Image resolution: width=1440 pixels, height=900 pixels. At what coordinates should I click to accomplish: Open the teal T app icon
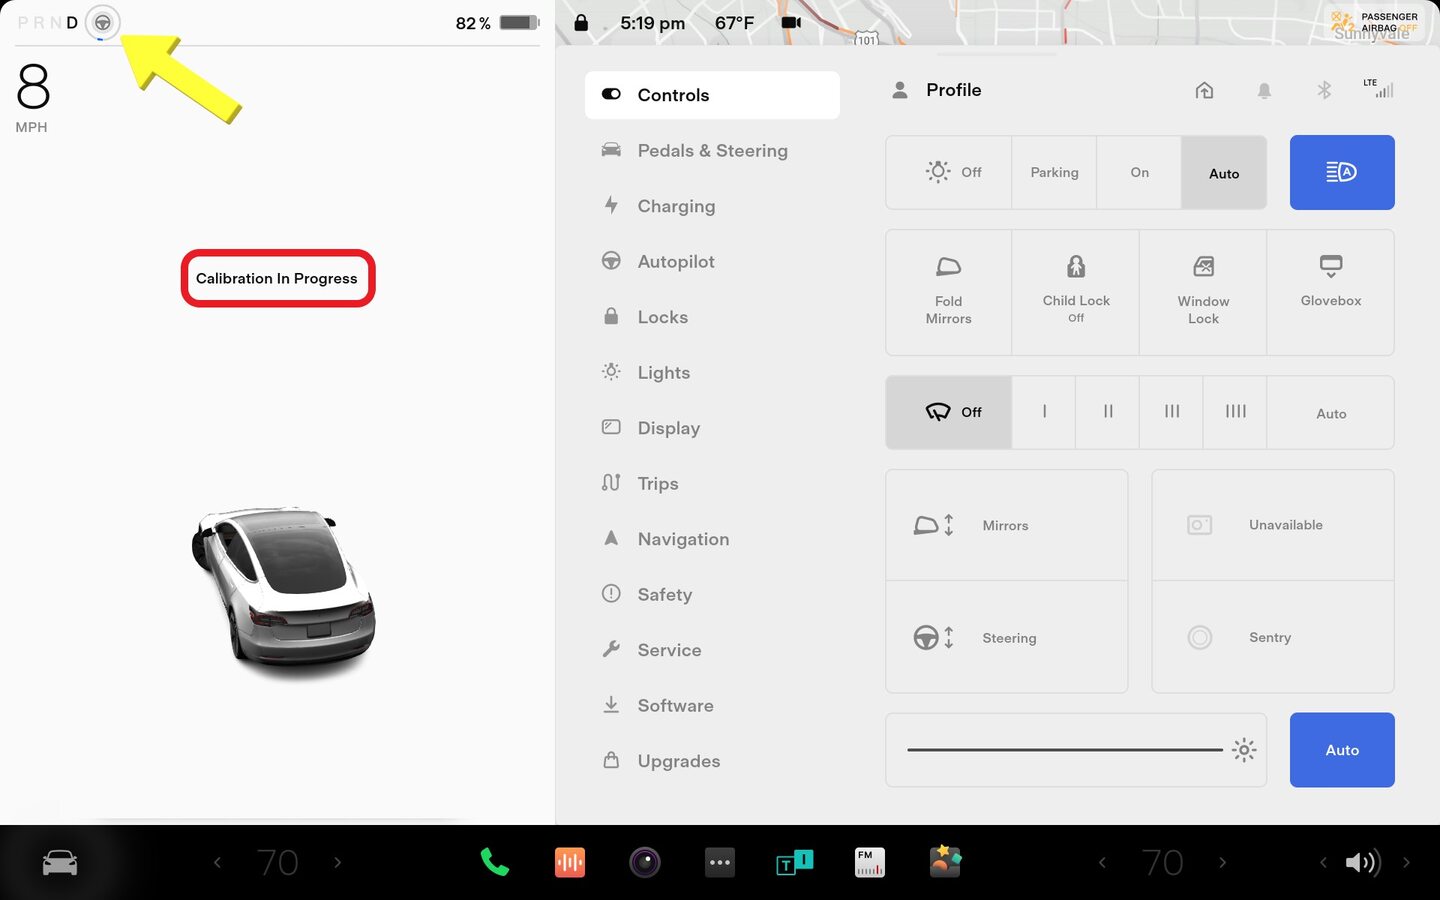[795, 862]
